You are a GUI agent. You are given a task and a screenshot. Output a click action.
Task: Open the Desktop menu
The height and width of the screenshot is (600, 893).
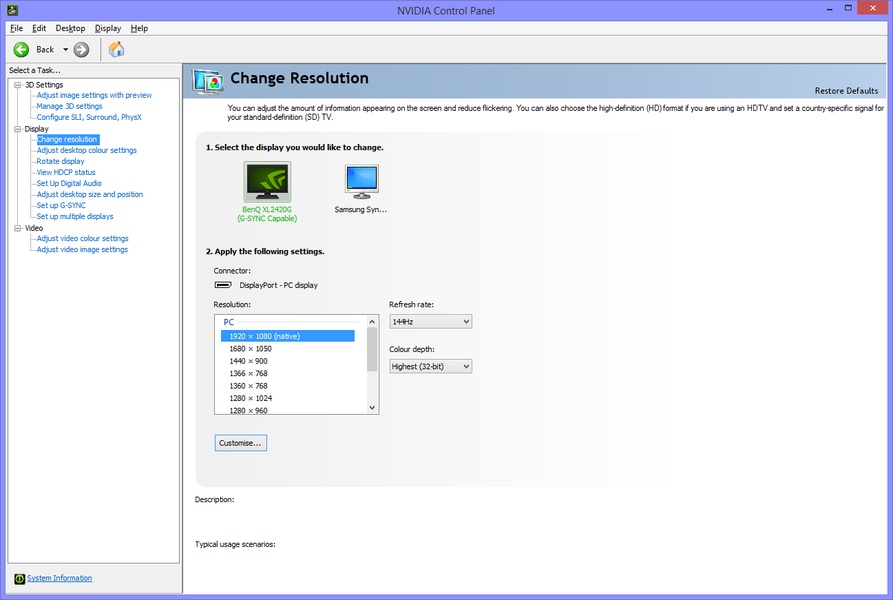point(70,28)
